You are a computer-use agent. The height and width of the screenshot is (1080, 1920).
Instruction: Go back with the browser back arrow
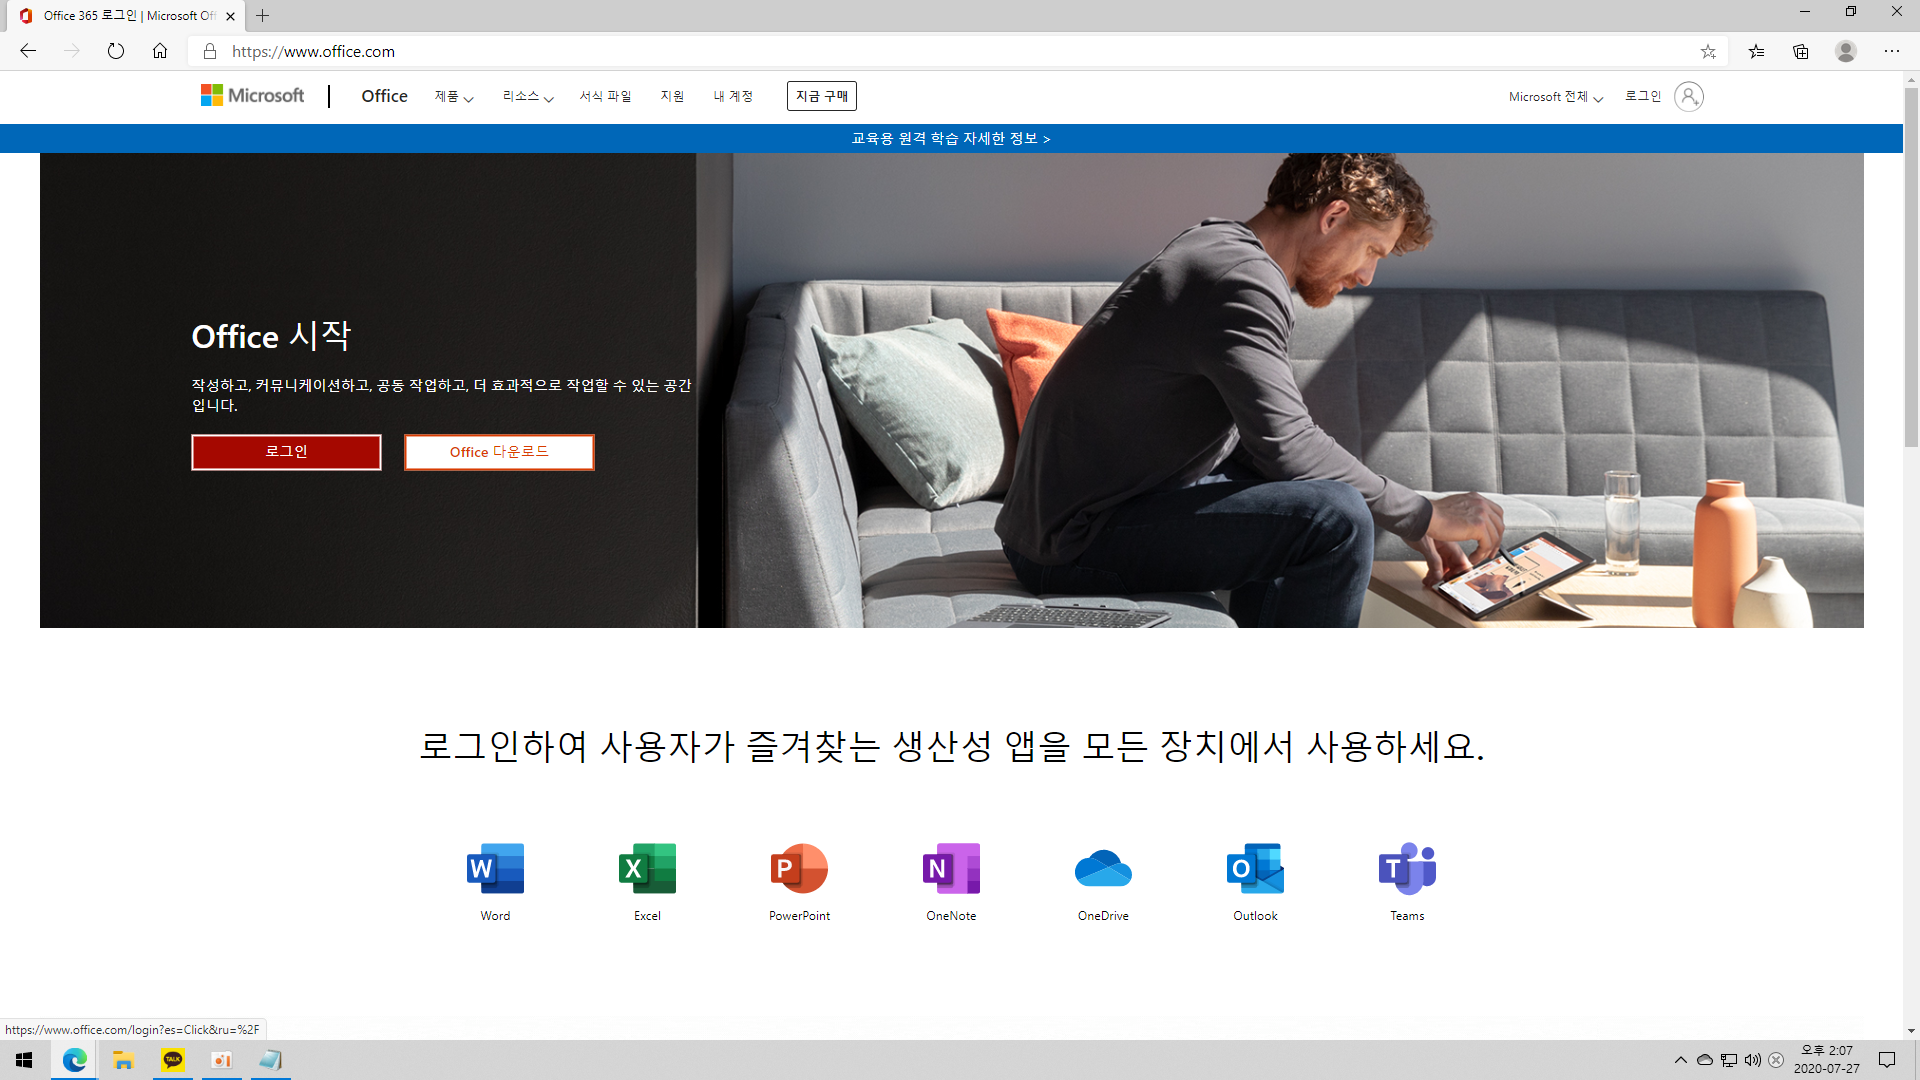pyautogui.click(x=28, y=51)
